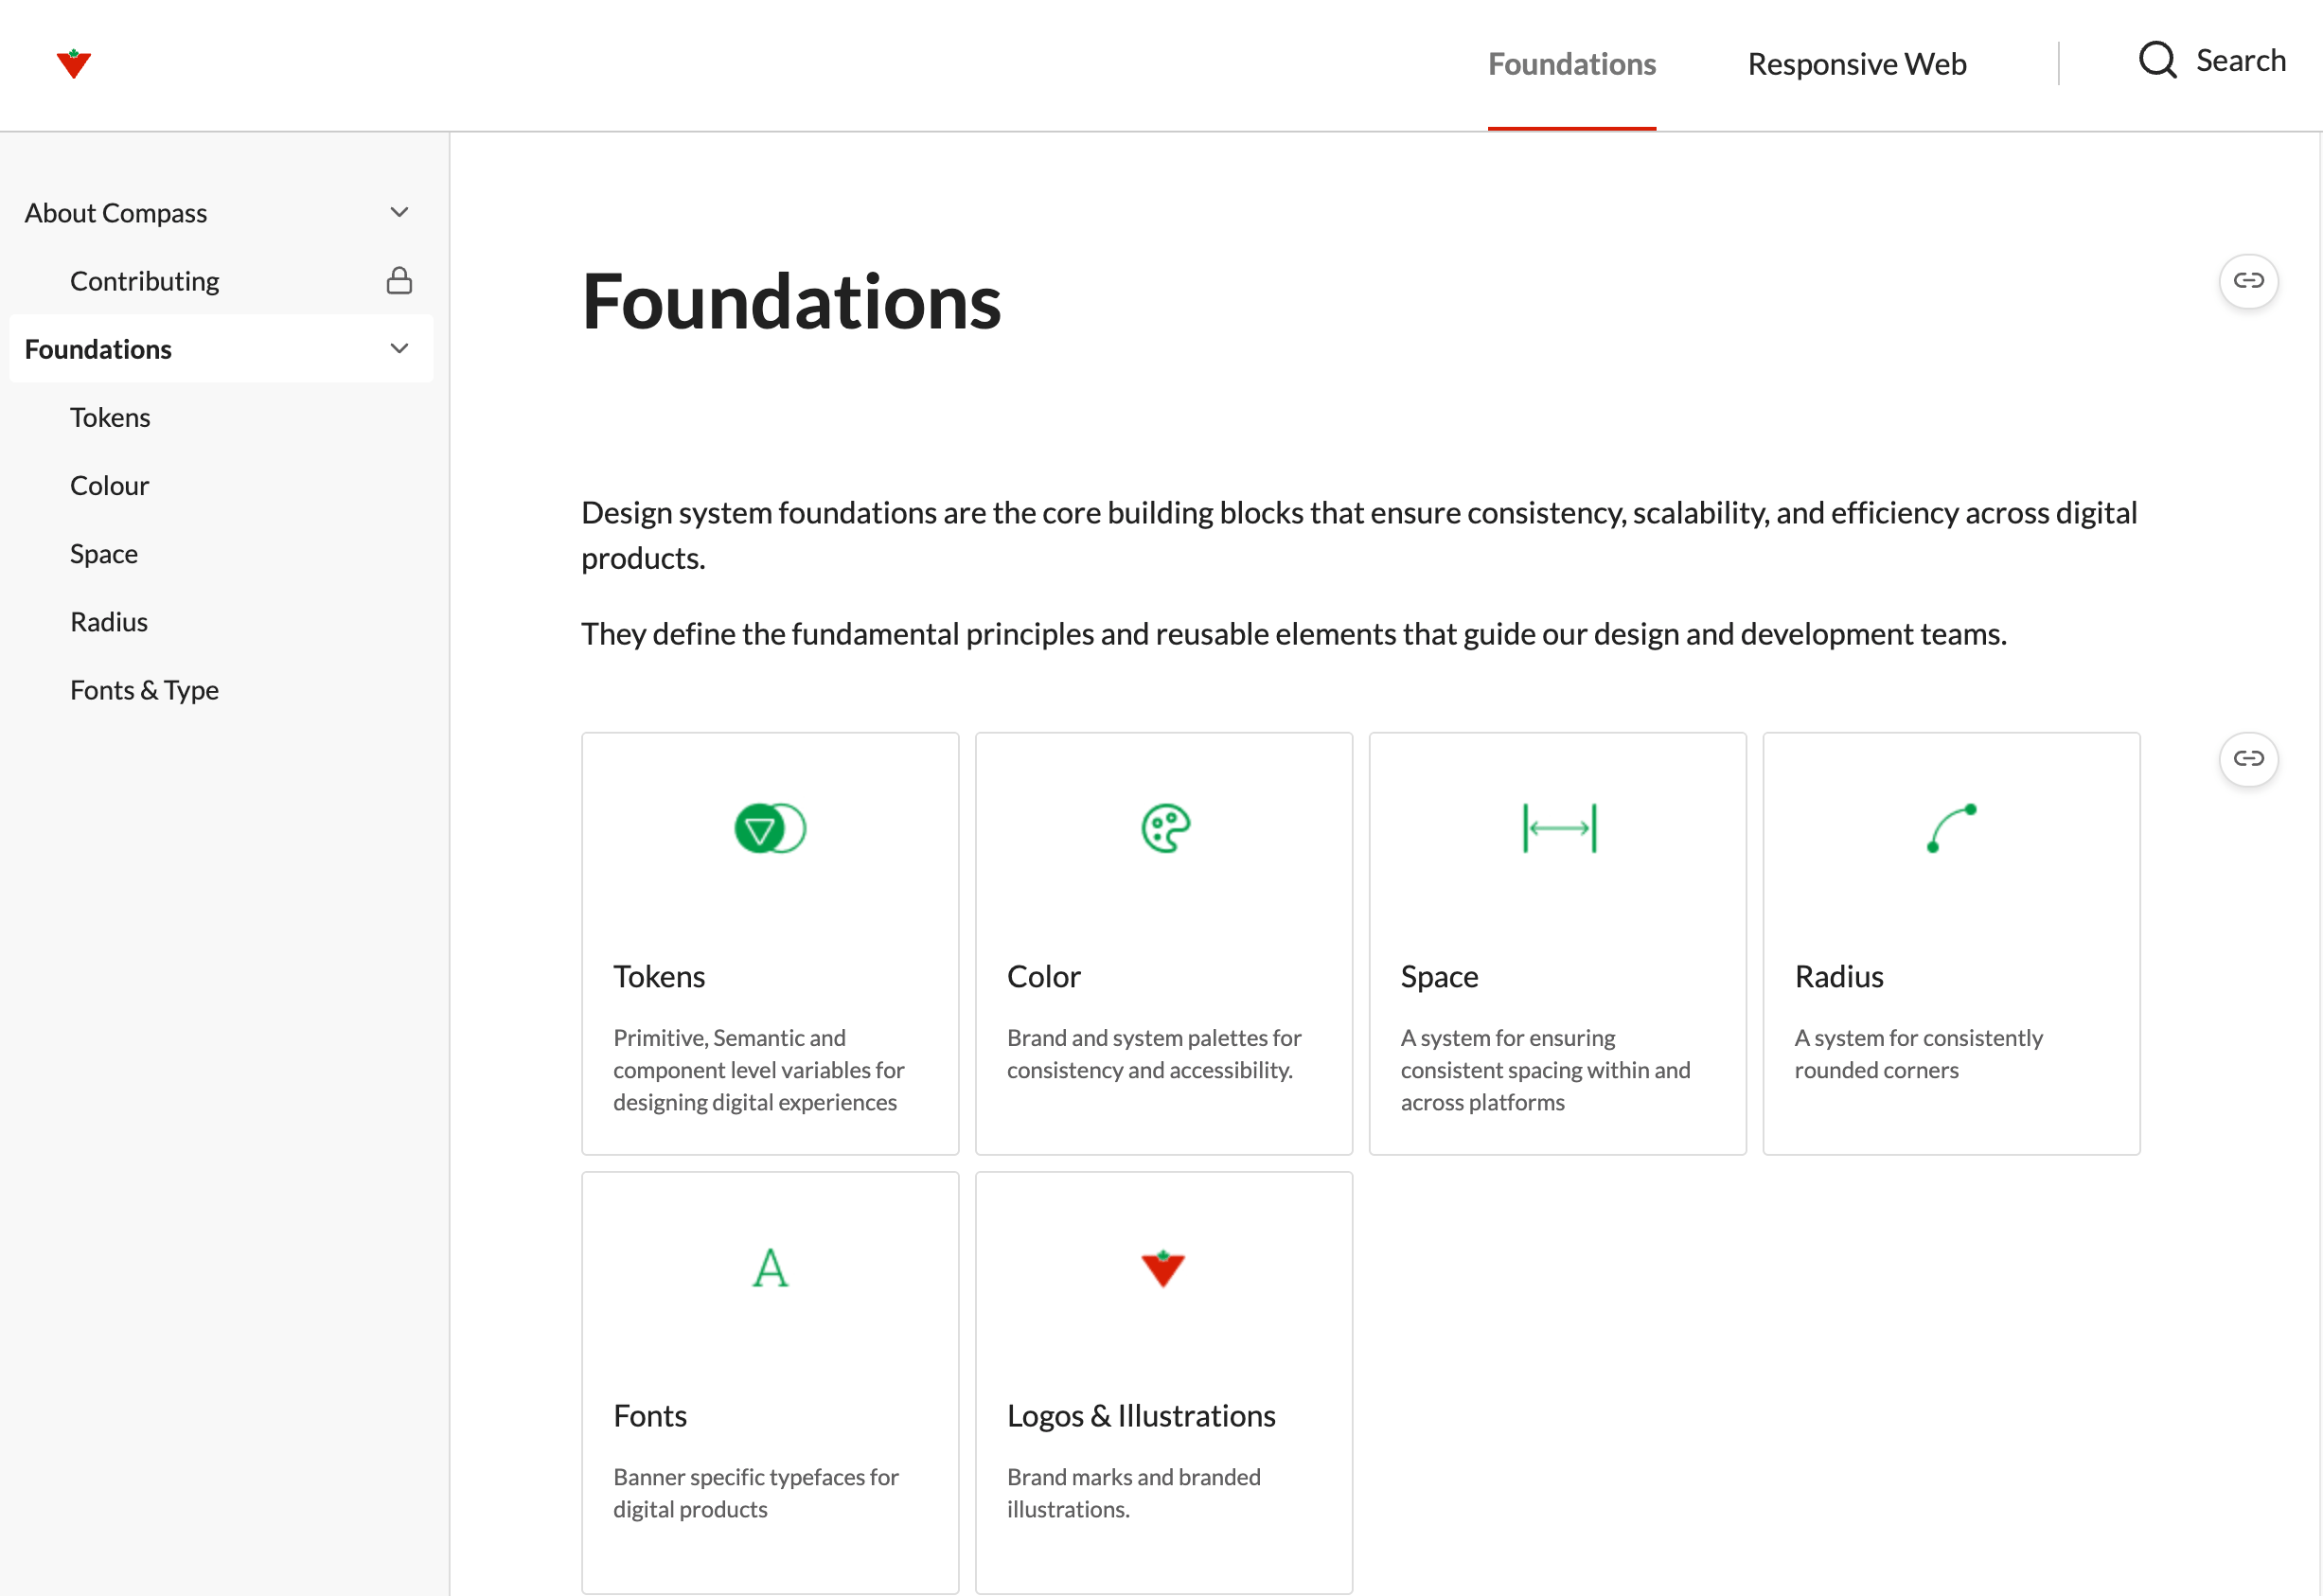Click the Fonts card letter A icon
This screenshot has width=2323, height=1596.
tap(770, 1268)
